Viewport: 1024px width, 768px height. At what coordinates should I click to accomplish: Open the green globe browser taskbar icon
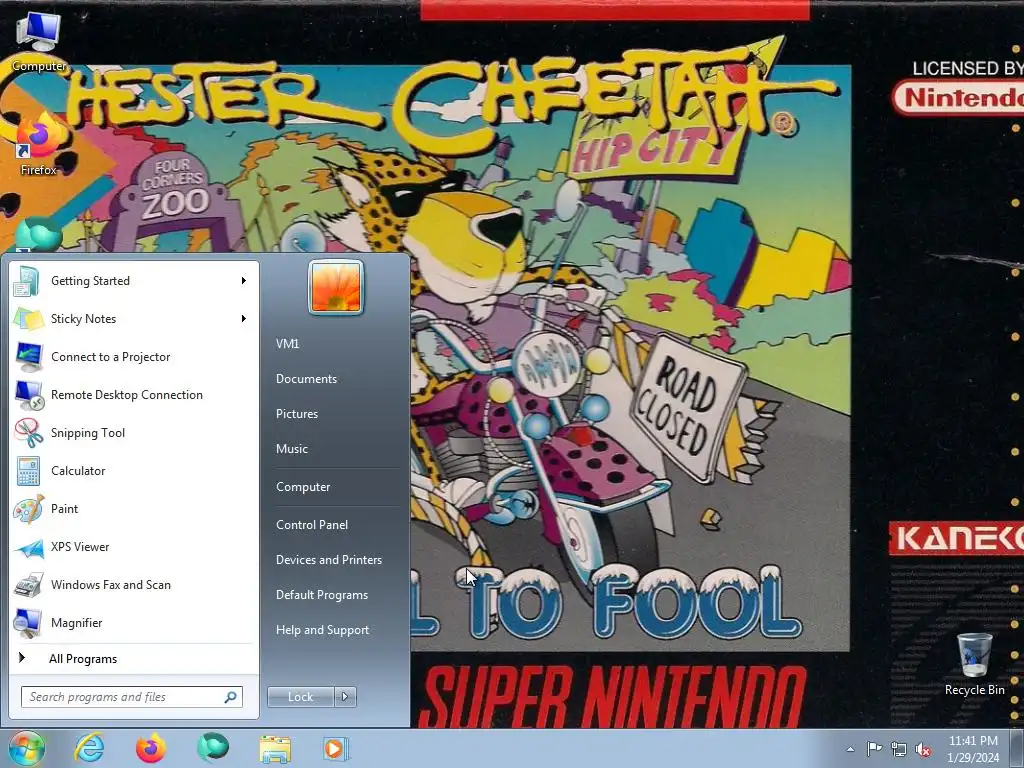pos(213,748)
